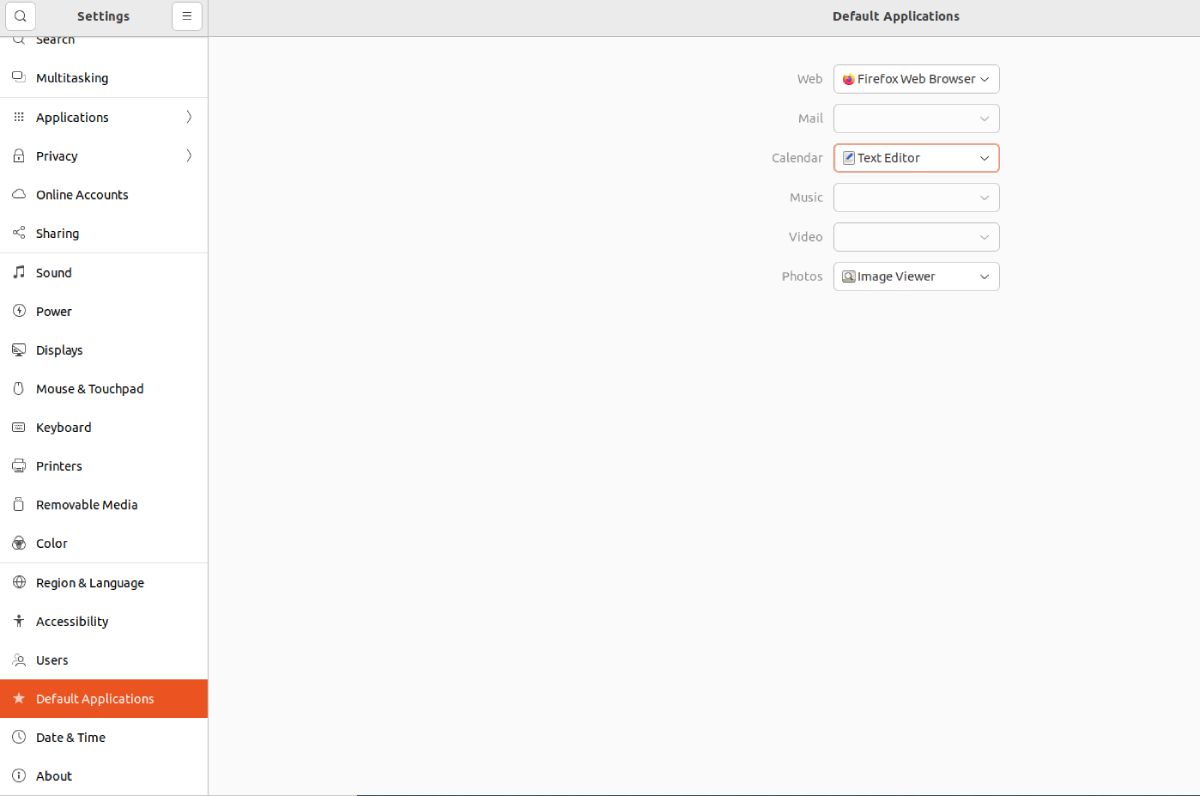The height and width of the screenshot is (796, 1200).
Task: Click the Removable Media drive icon
Action: click(x=18, y=505)
